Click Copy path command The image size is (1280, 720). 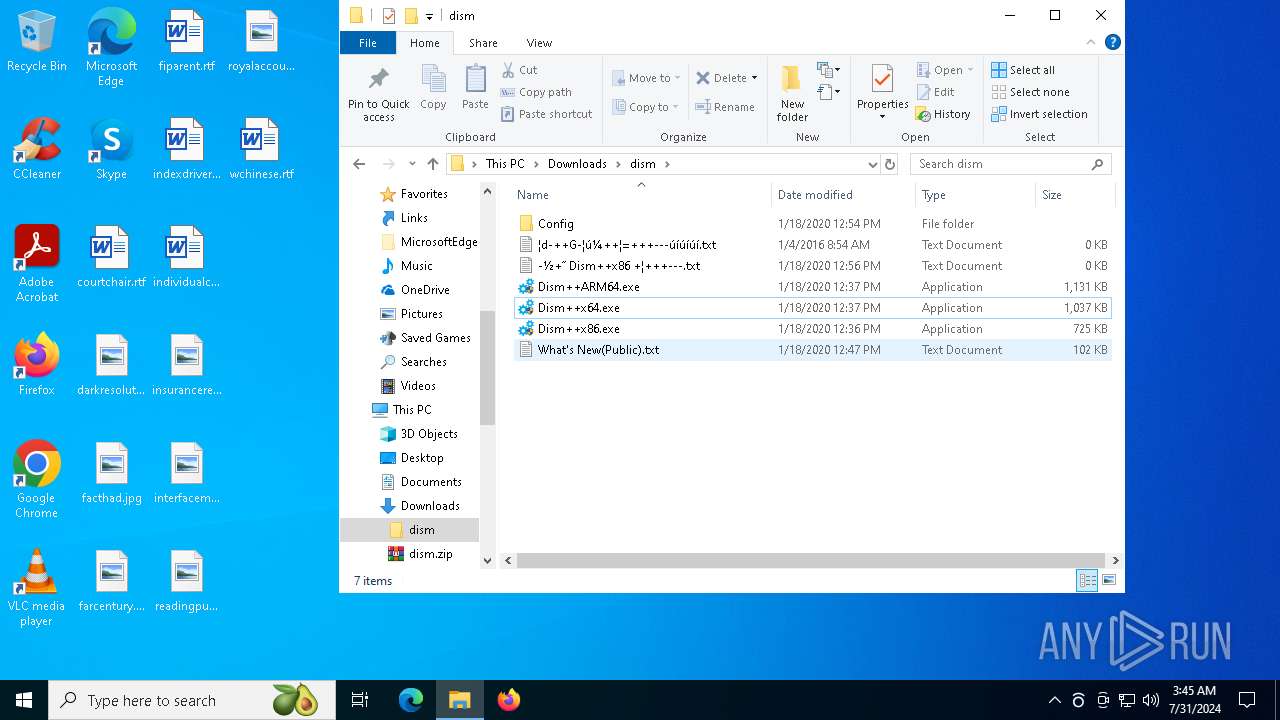[536, 92]
